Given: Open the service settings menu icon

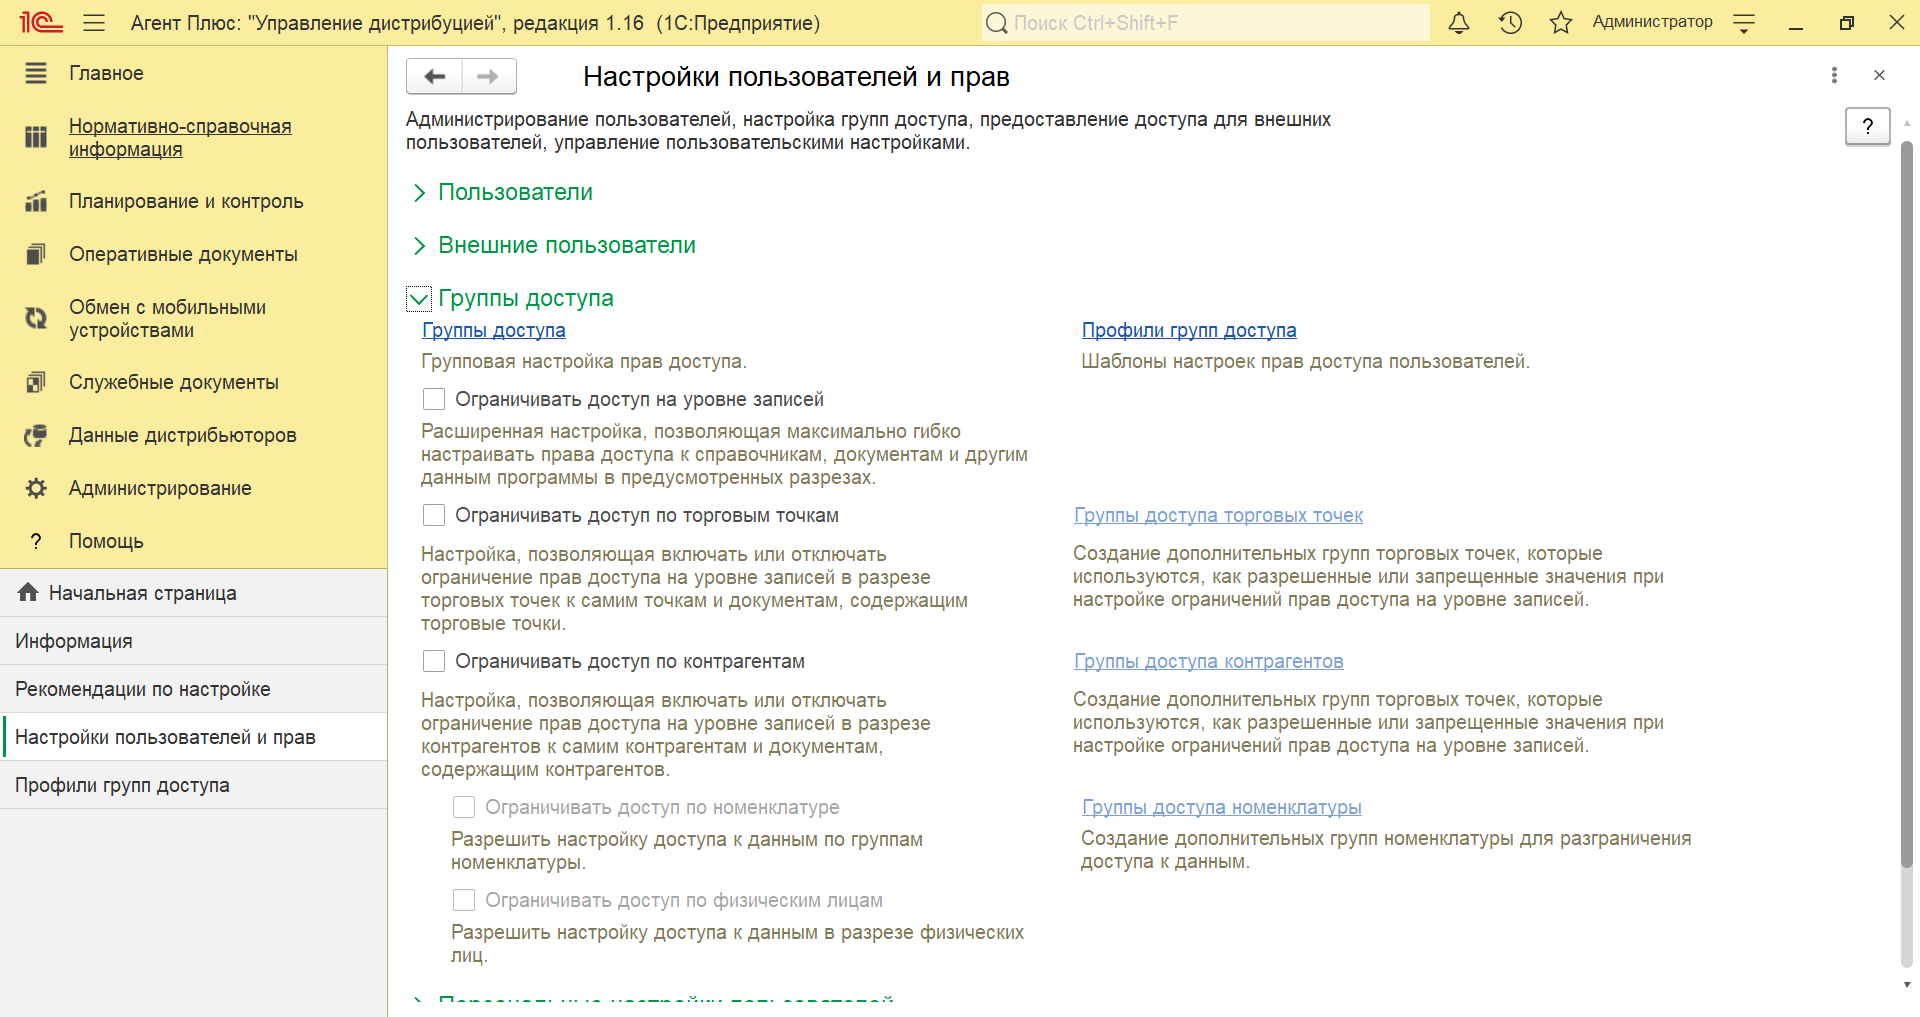Looking at the screenshot, I should 1744,23.
